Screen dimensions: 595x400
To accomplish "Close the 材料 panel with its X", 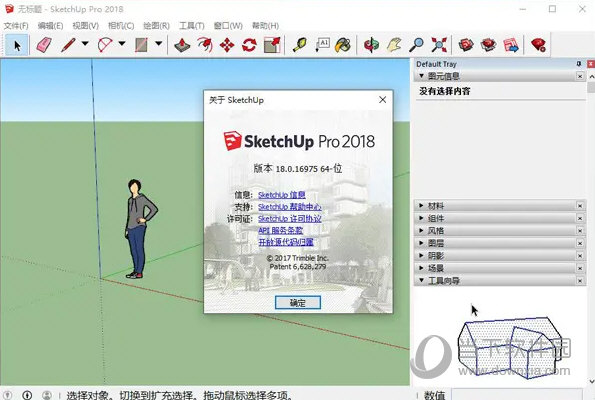I will coord(580,206).
